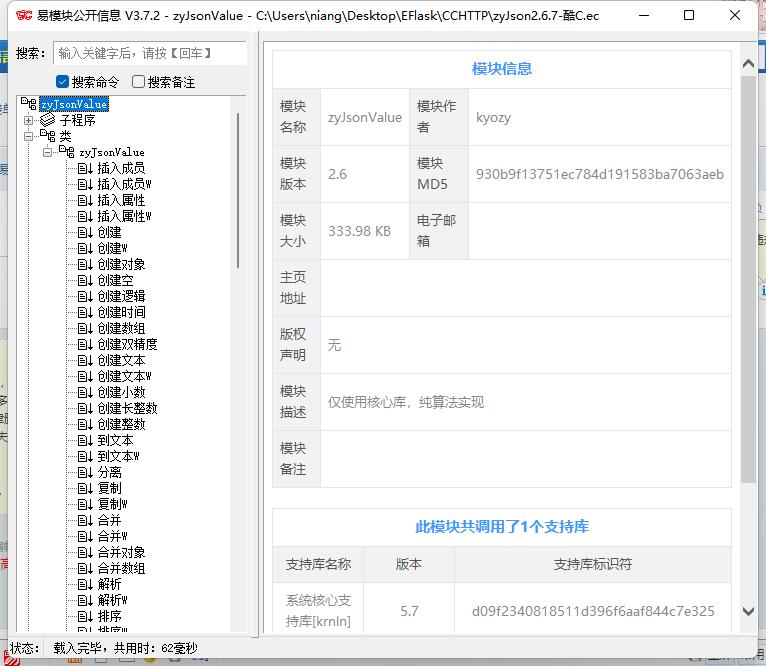The width and height of the screenshot is (766, 666).
Task: Click the app logo in title bar
Action: [x=22, y=15]
